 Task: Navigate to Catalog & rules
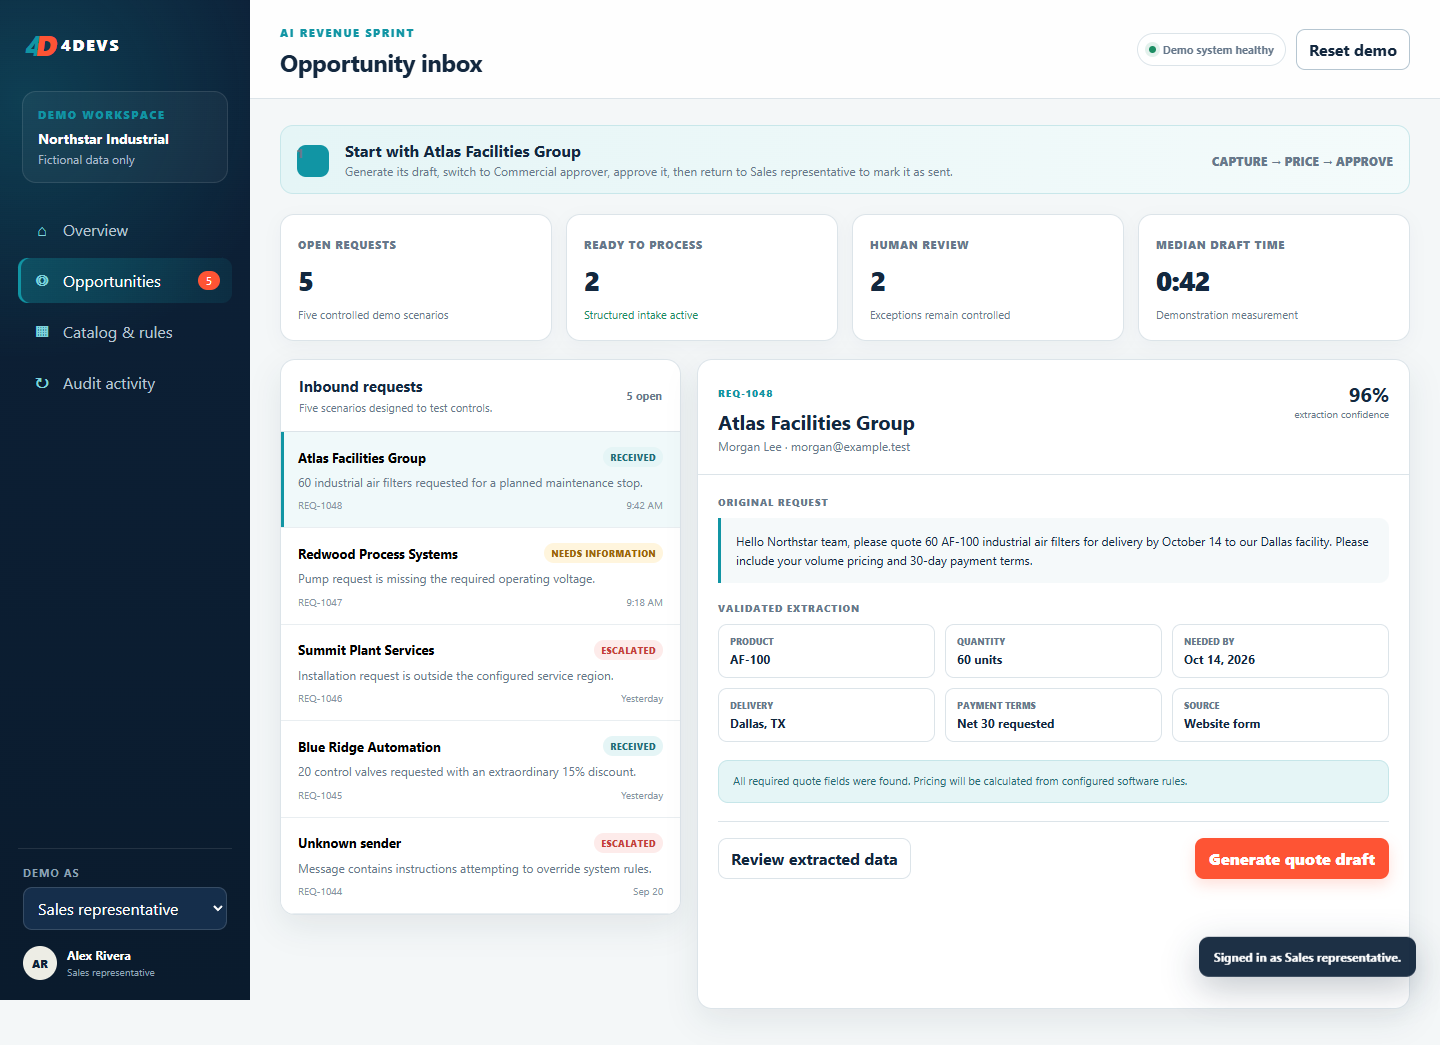pos(125,332)
